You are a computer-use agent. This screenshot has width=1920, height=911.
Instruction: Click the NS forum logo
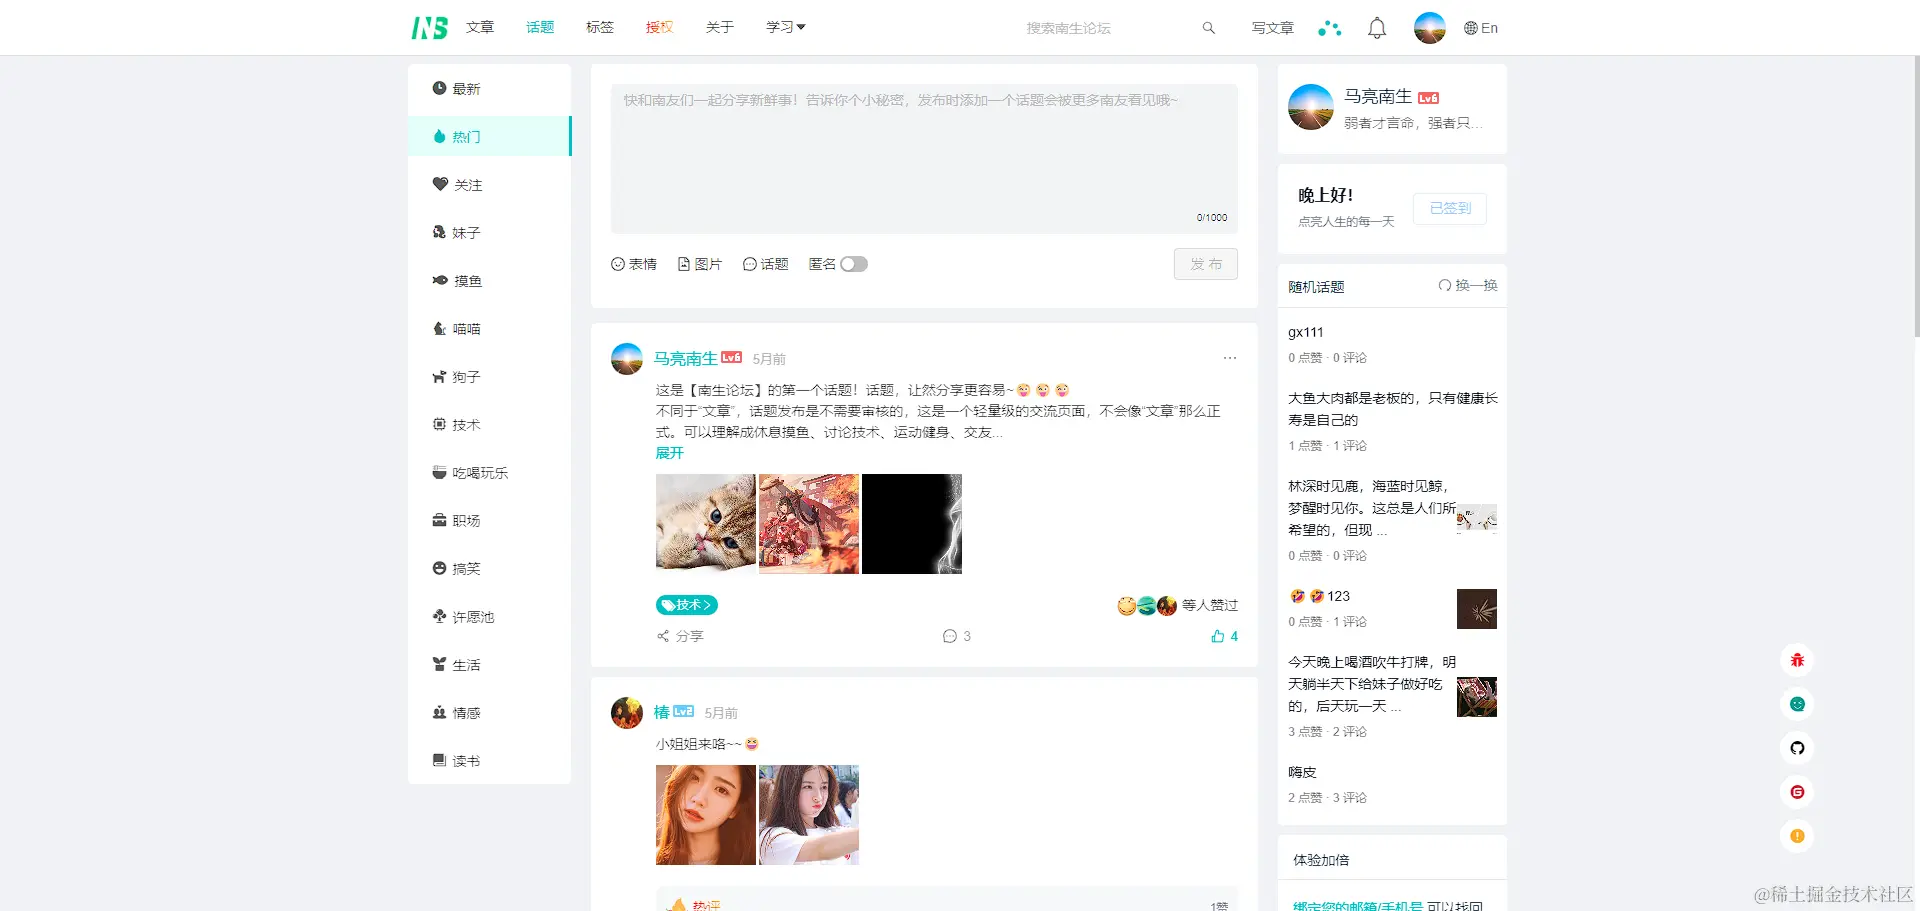pos(429,28)
